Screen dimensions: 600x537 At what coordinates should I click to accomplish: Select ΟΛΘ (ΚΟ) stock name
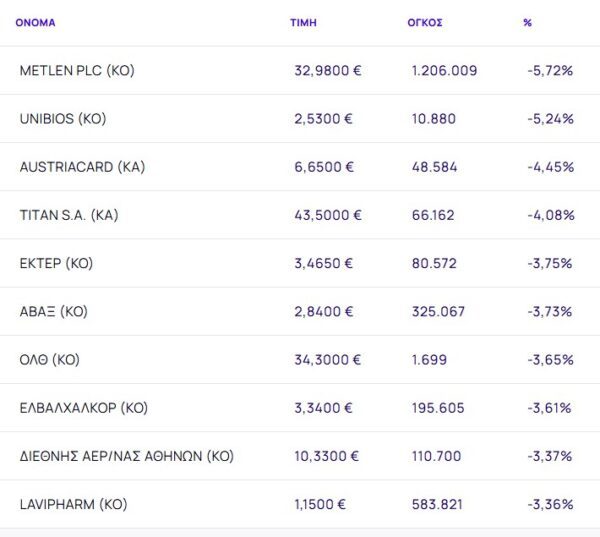click(50, 359)
